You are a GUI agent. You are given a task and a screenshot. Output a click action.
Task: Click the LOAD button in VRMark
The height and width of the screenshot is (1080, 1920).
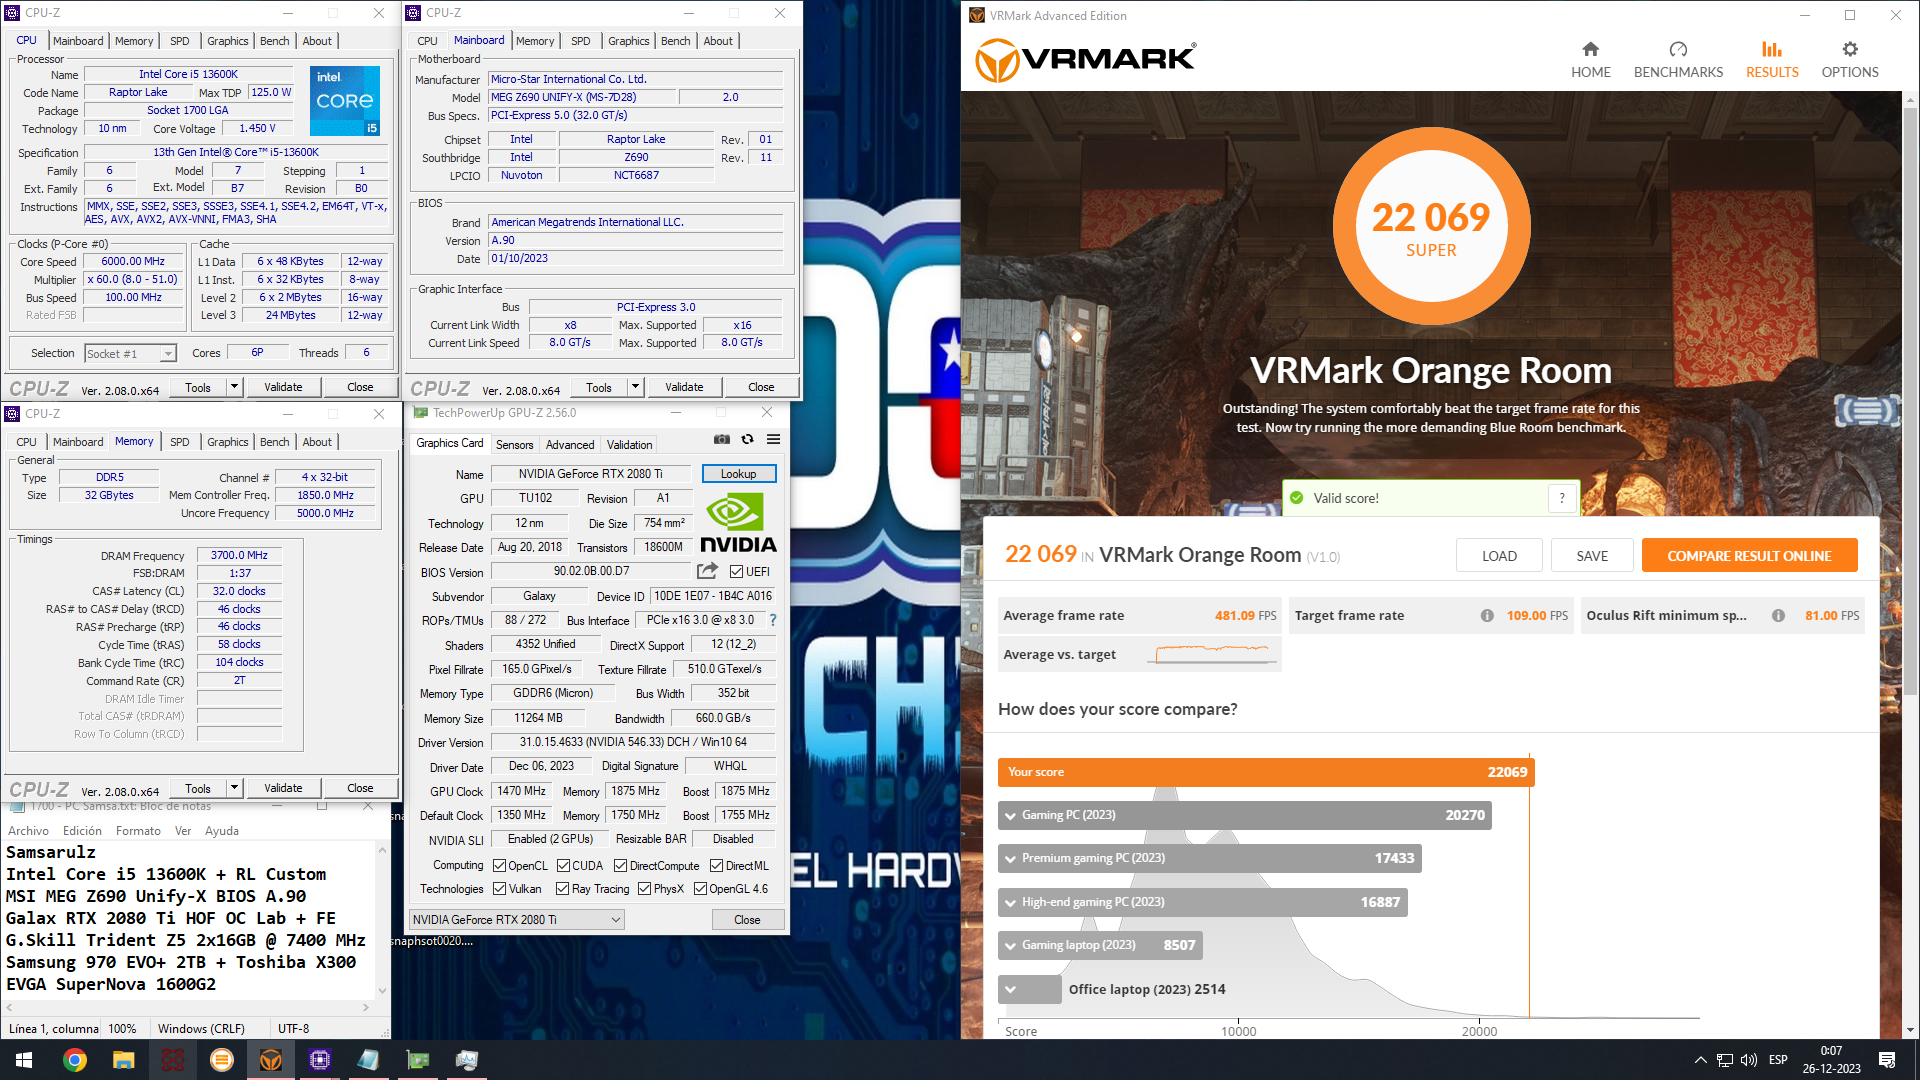pyautogui.click(x=1499, y=556)
